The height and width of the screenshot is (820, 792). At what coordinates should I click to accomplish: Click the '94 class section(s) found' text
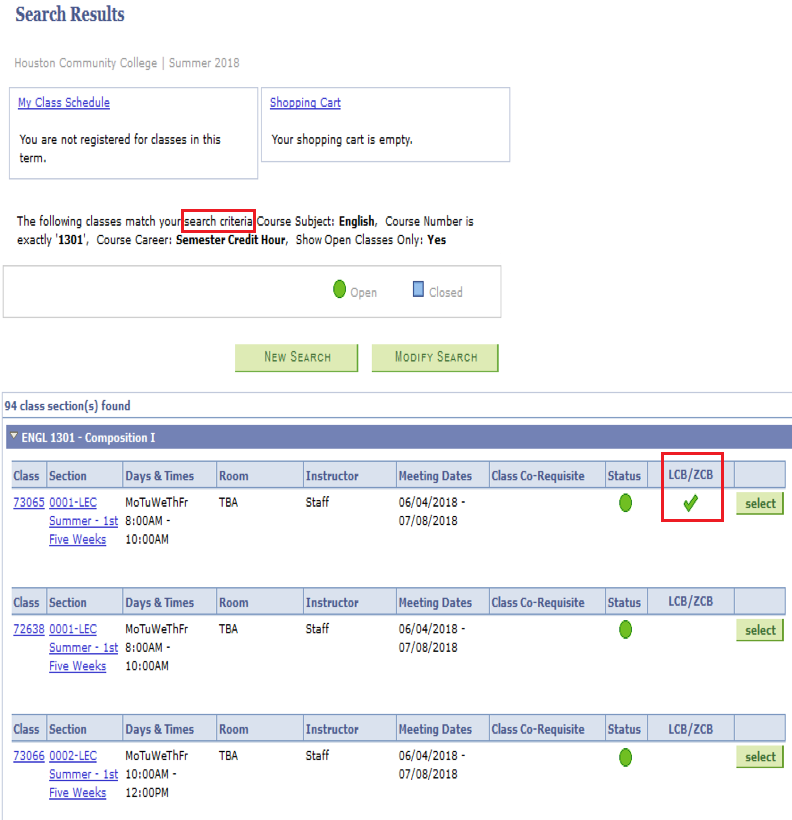(67, 406)
